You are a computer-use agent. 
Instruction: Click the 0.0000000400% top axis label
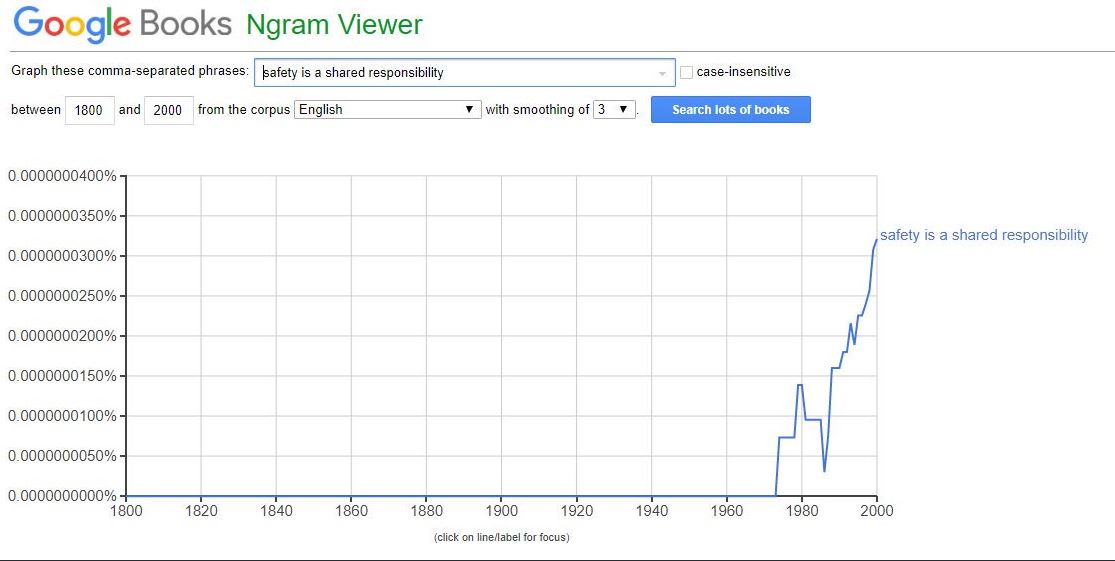pyautogui.click(x=63, y=176)
